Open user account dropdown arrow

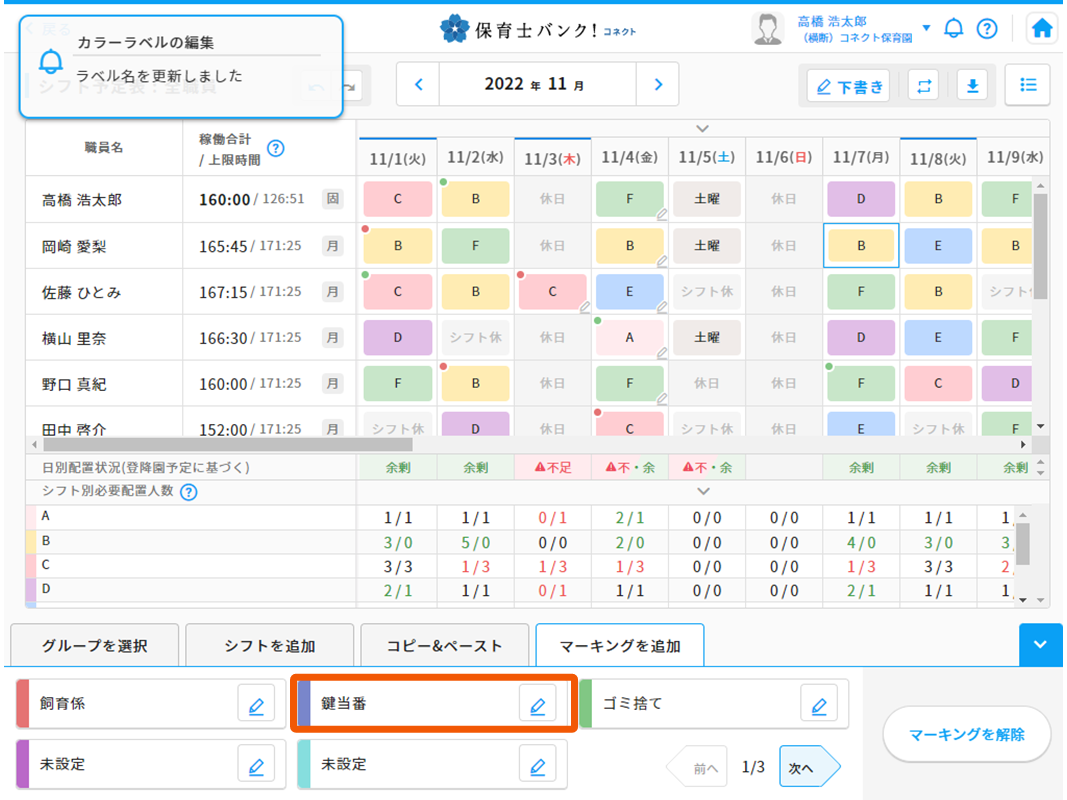tap(926, 28)
